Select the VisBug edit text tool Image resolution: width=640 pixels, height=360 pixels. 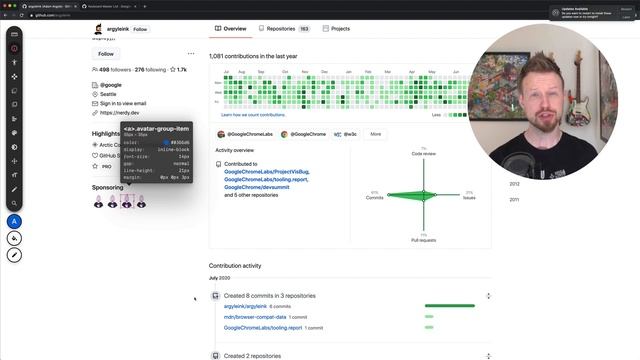point(14,189)
